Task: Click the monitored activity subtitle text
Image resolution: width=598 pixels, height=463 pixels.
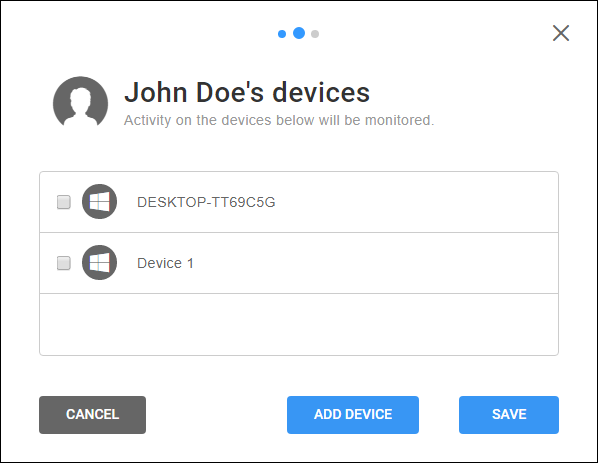Action: [279, 120]
